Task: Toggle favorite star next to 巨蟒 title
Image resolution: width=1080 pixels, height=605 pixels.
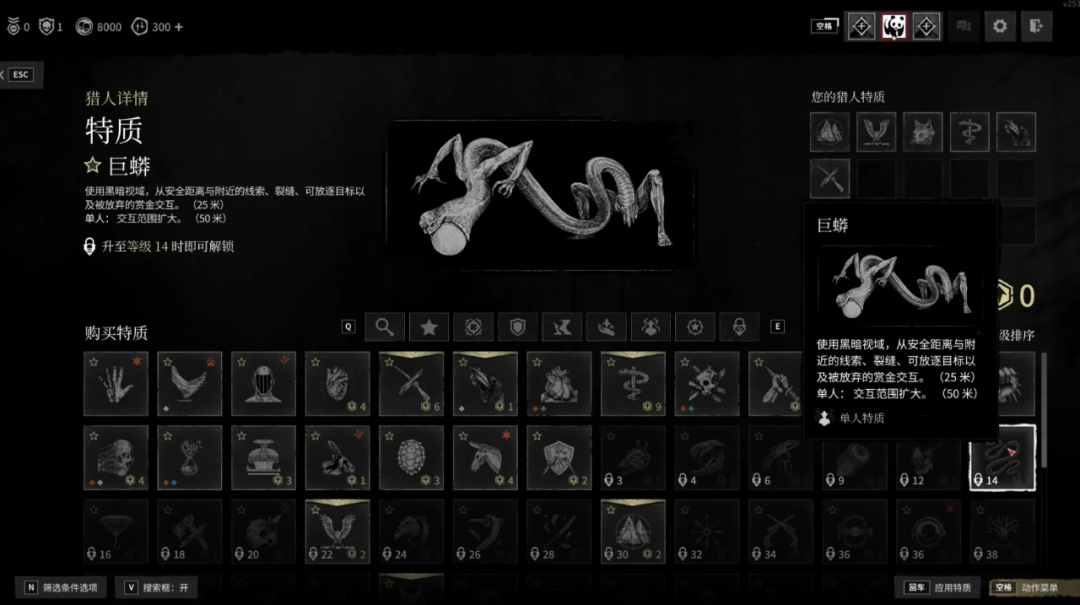Action: [92, 165]
